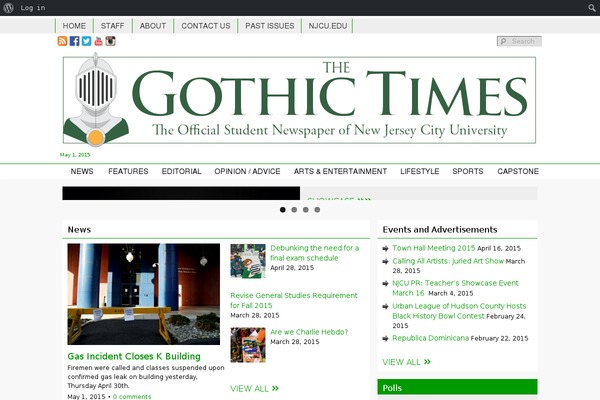Open the RSS feed icon

(x=62, y=41)
